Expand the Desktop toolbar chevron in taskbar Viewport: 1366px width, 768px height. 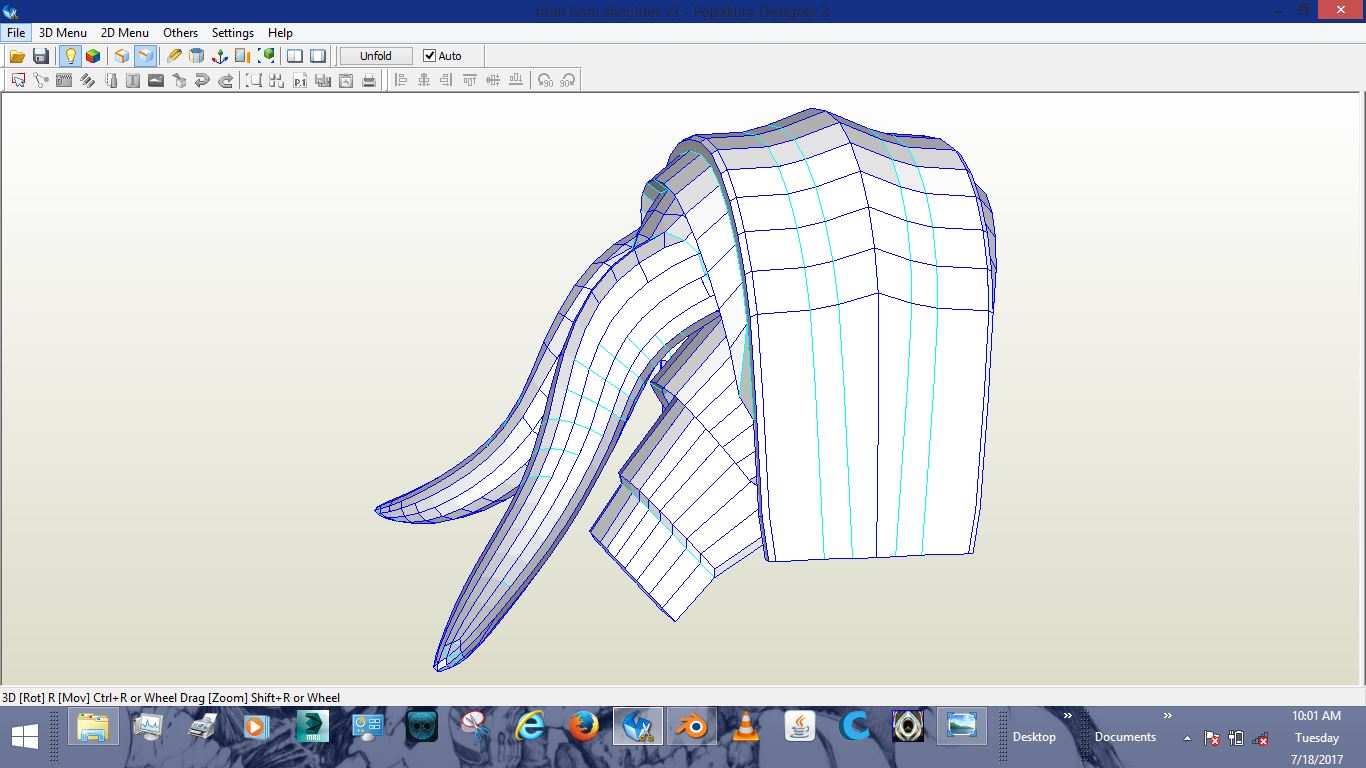pyautogui.click(x=1067, y=716)
